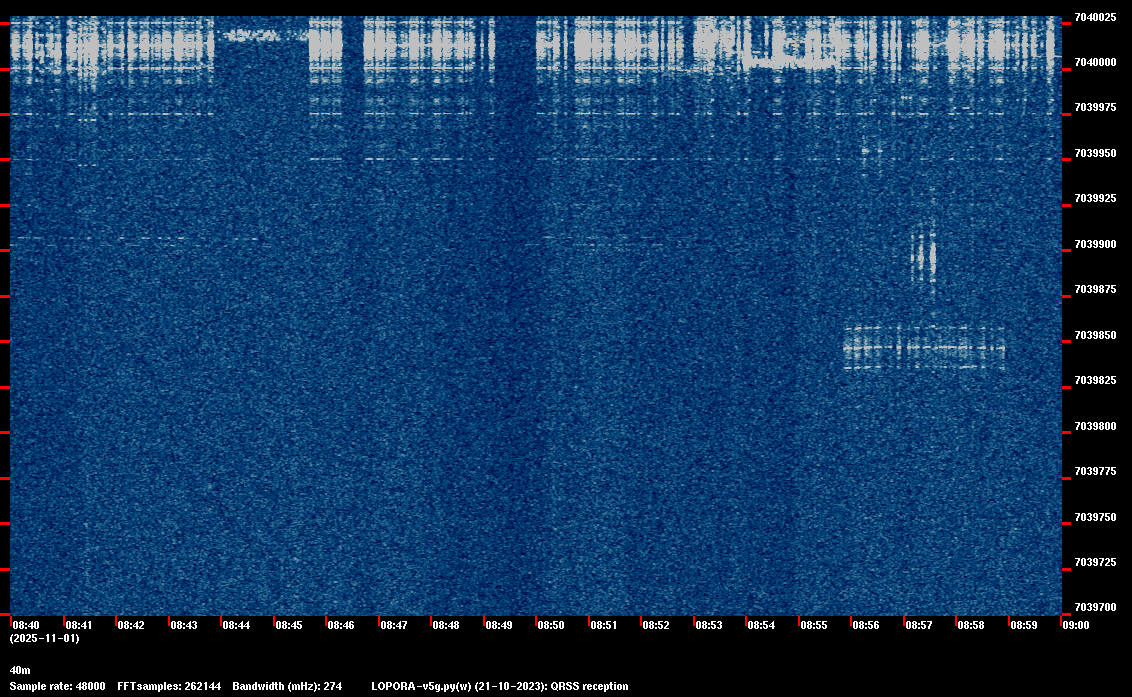
Task: Click the Sample rate: 48000 text
Action: pyautogui.click(x=57, y=686)
